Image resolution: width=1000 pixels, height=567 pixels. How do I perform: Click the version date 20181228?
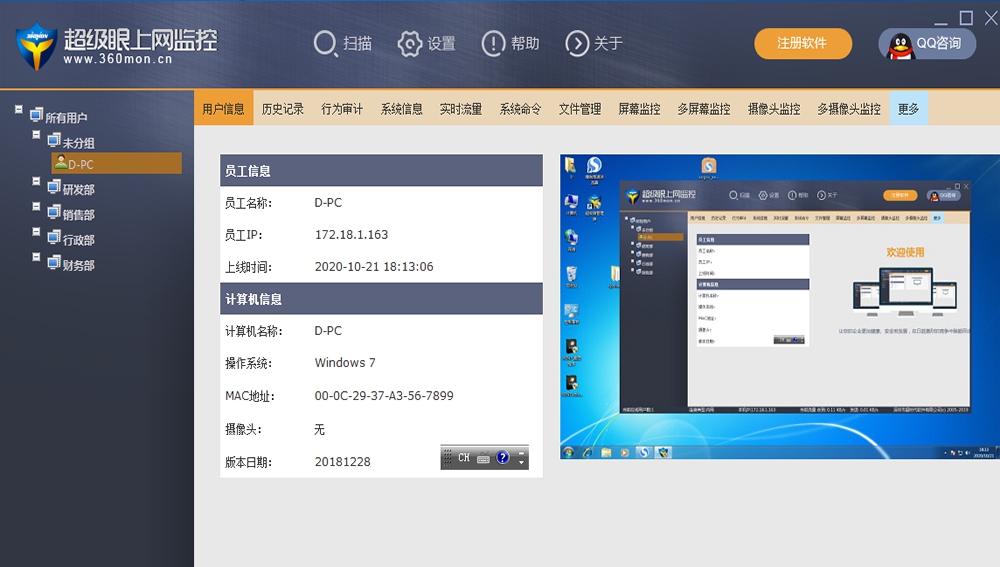click(x=342, y=462)
